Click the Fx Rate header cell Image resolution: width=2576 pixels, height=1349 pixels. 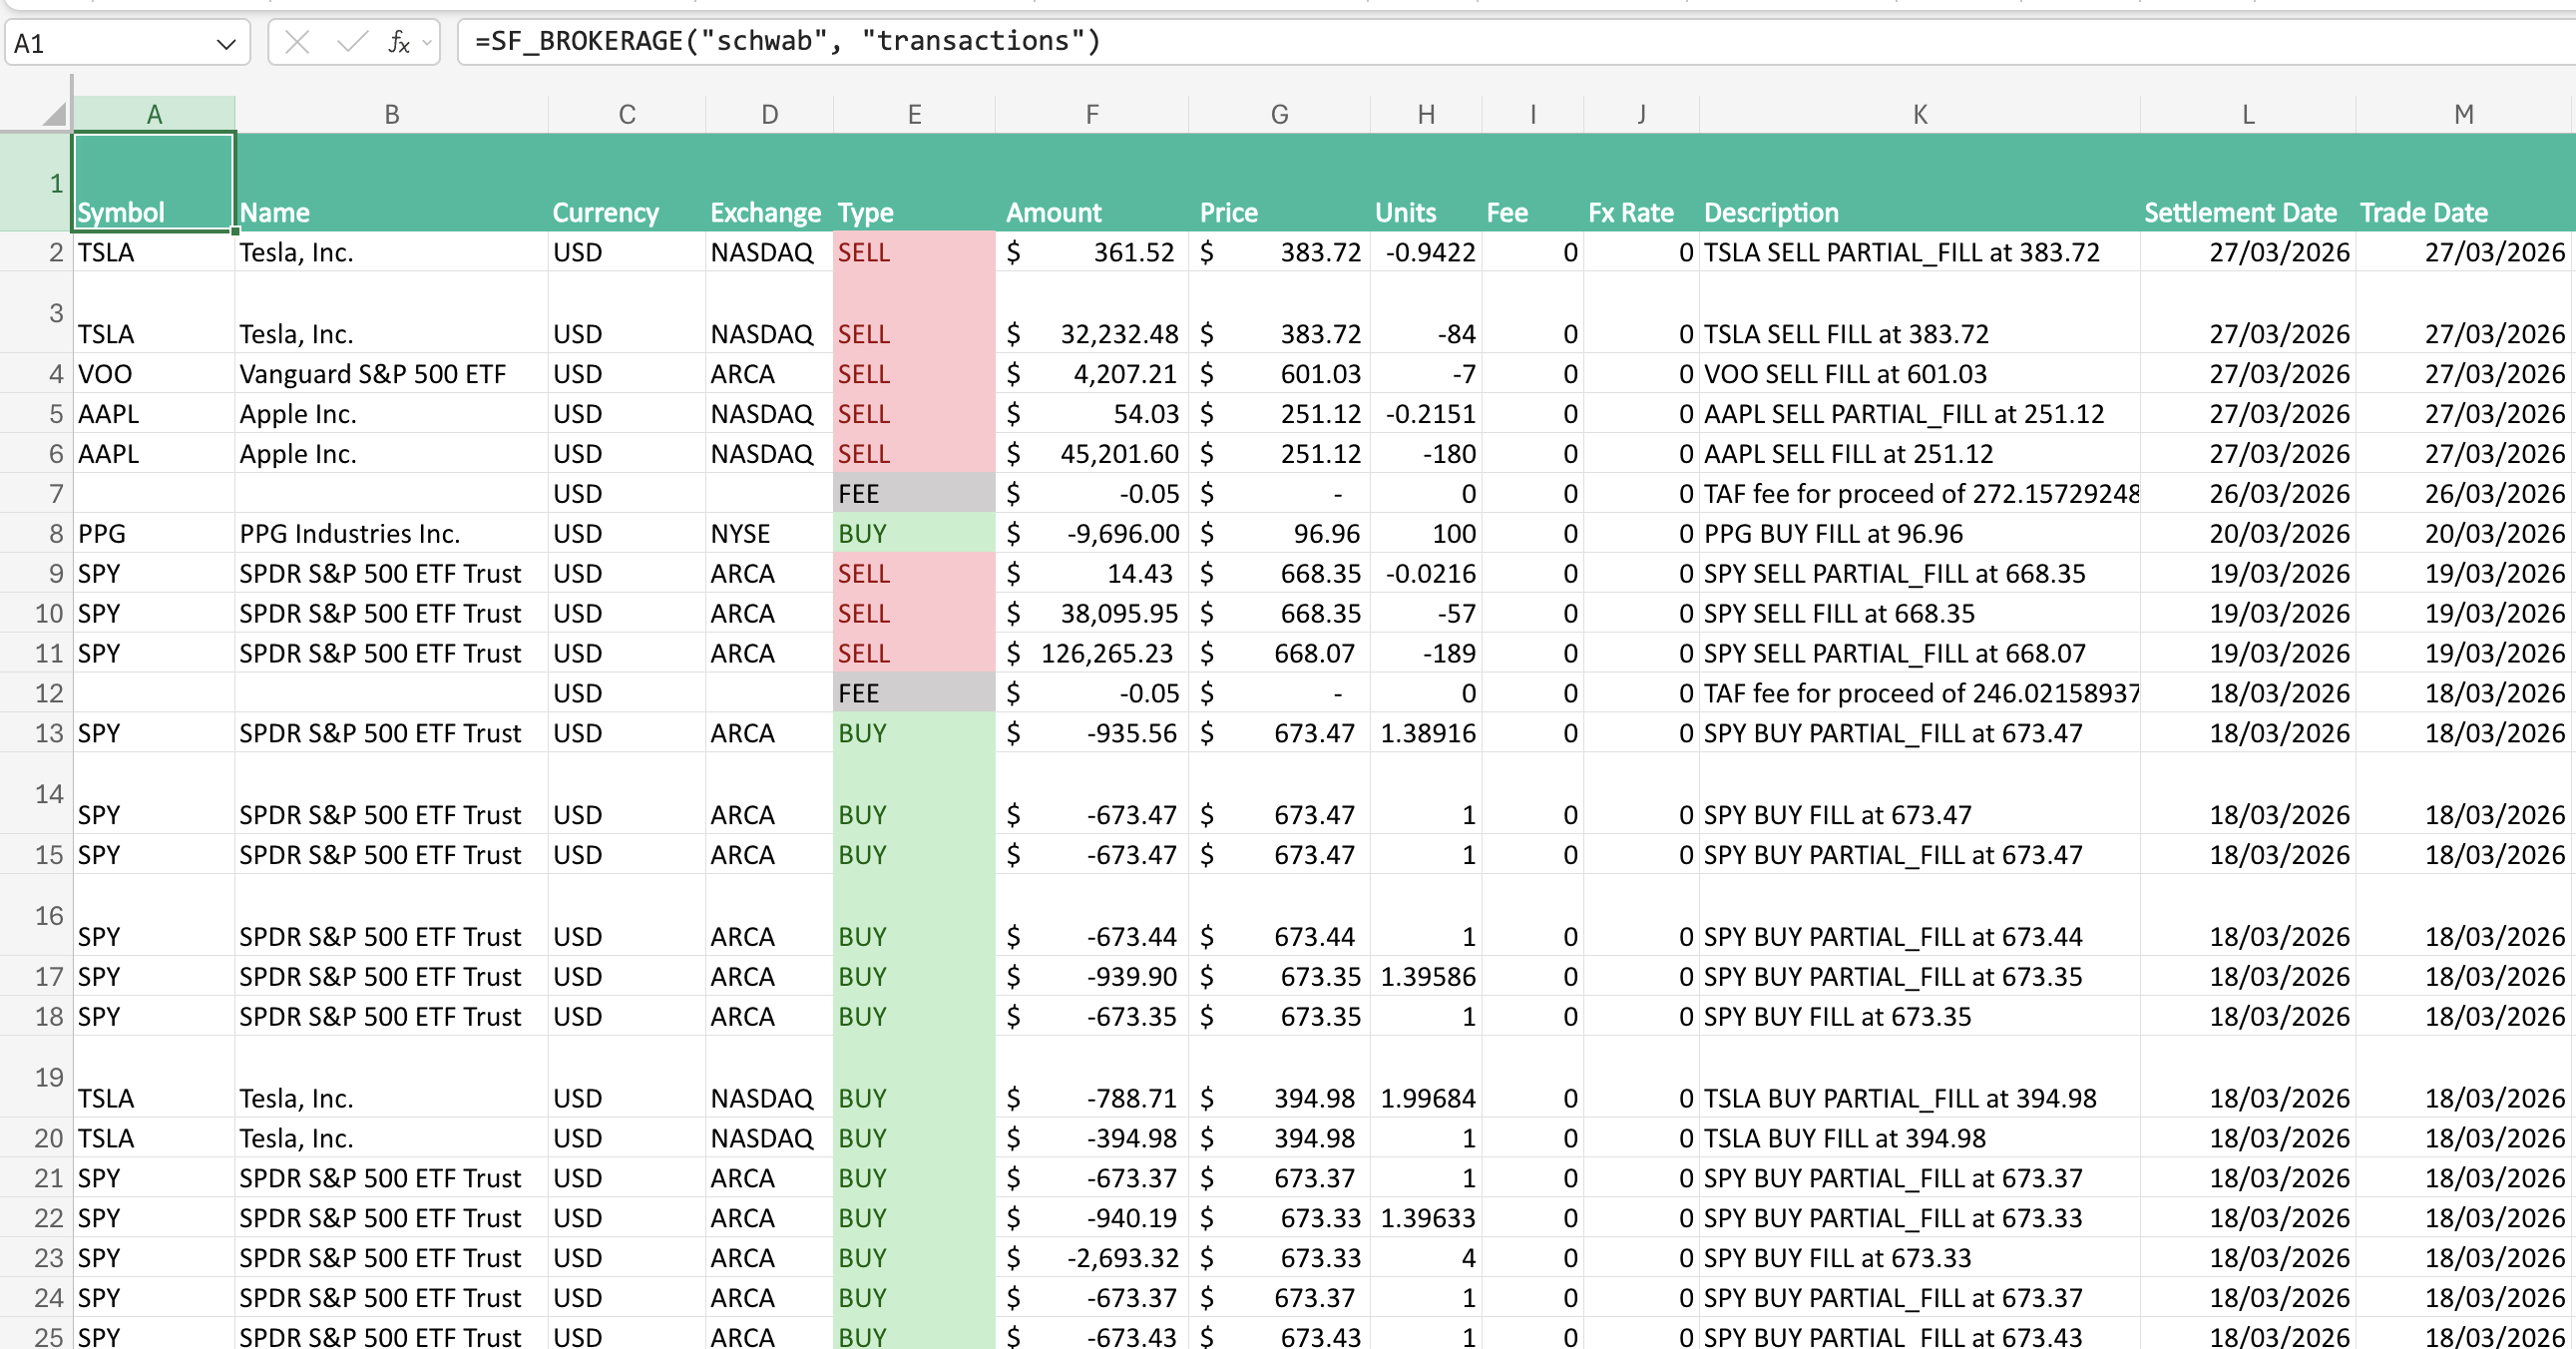point(1642,183)
